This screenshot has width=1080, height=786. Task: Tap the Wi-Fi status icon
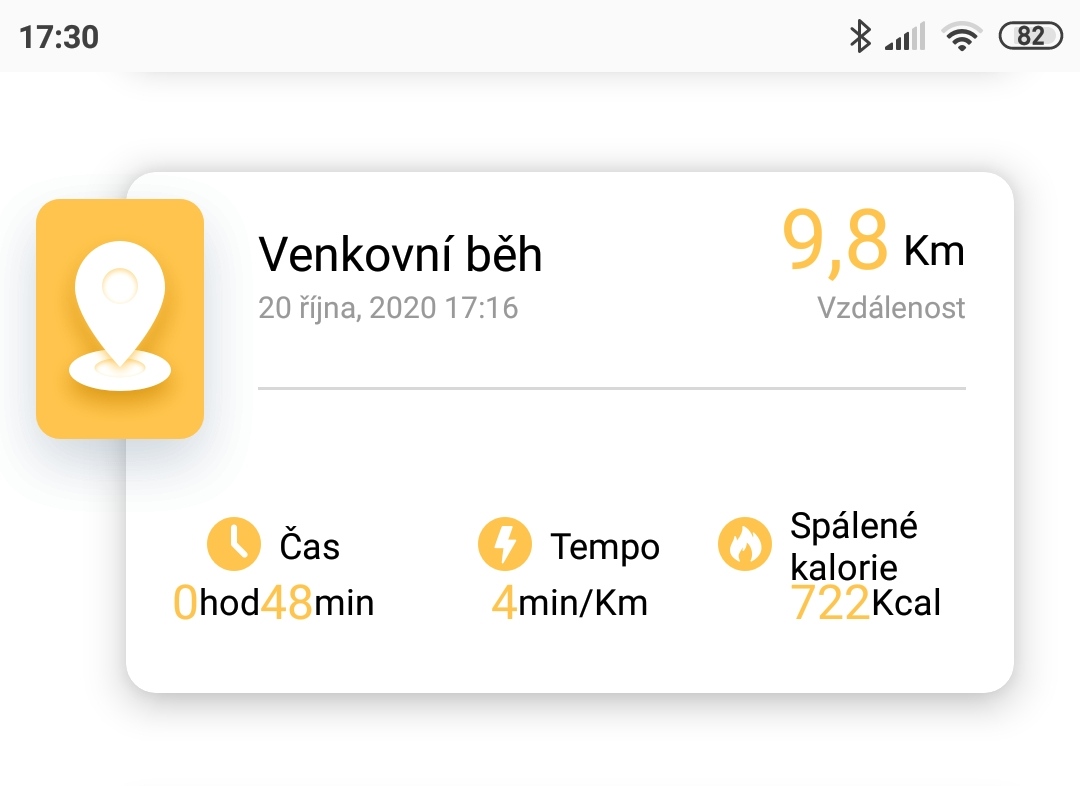(962, 36)
